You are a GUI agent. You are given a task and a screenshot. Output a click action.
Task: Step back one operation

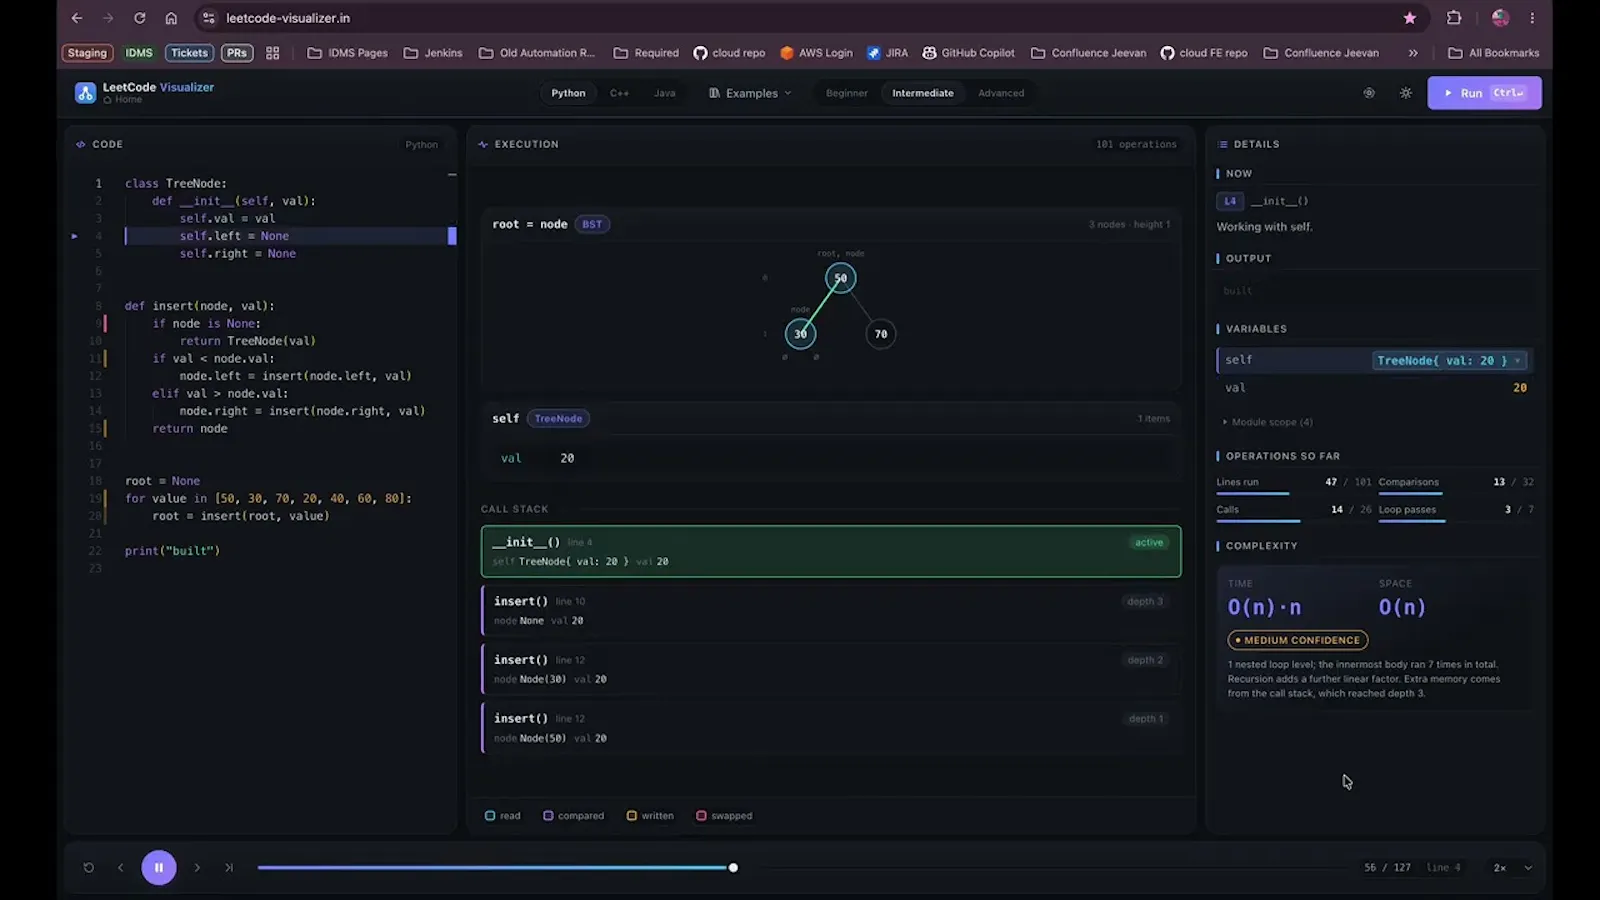click(121, 868)
